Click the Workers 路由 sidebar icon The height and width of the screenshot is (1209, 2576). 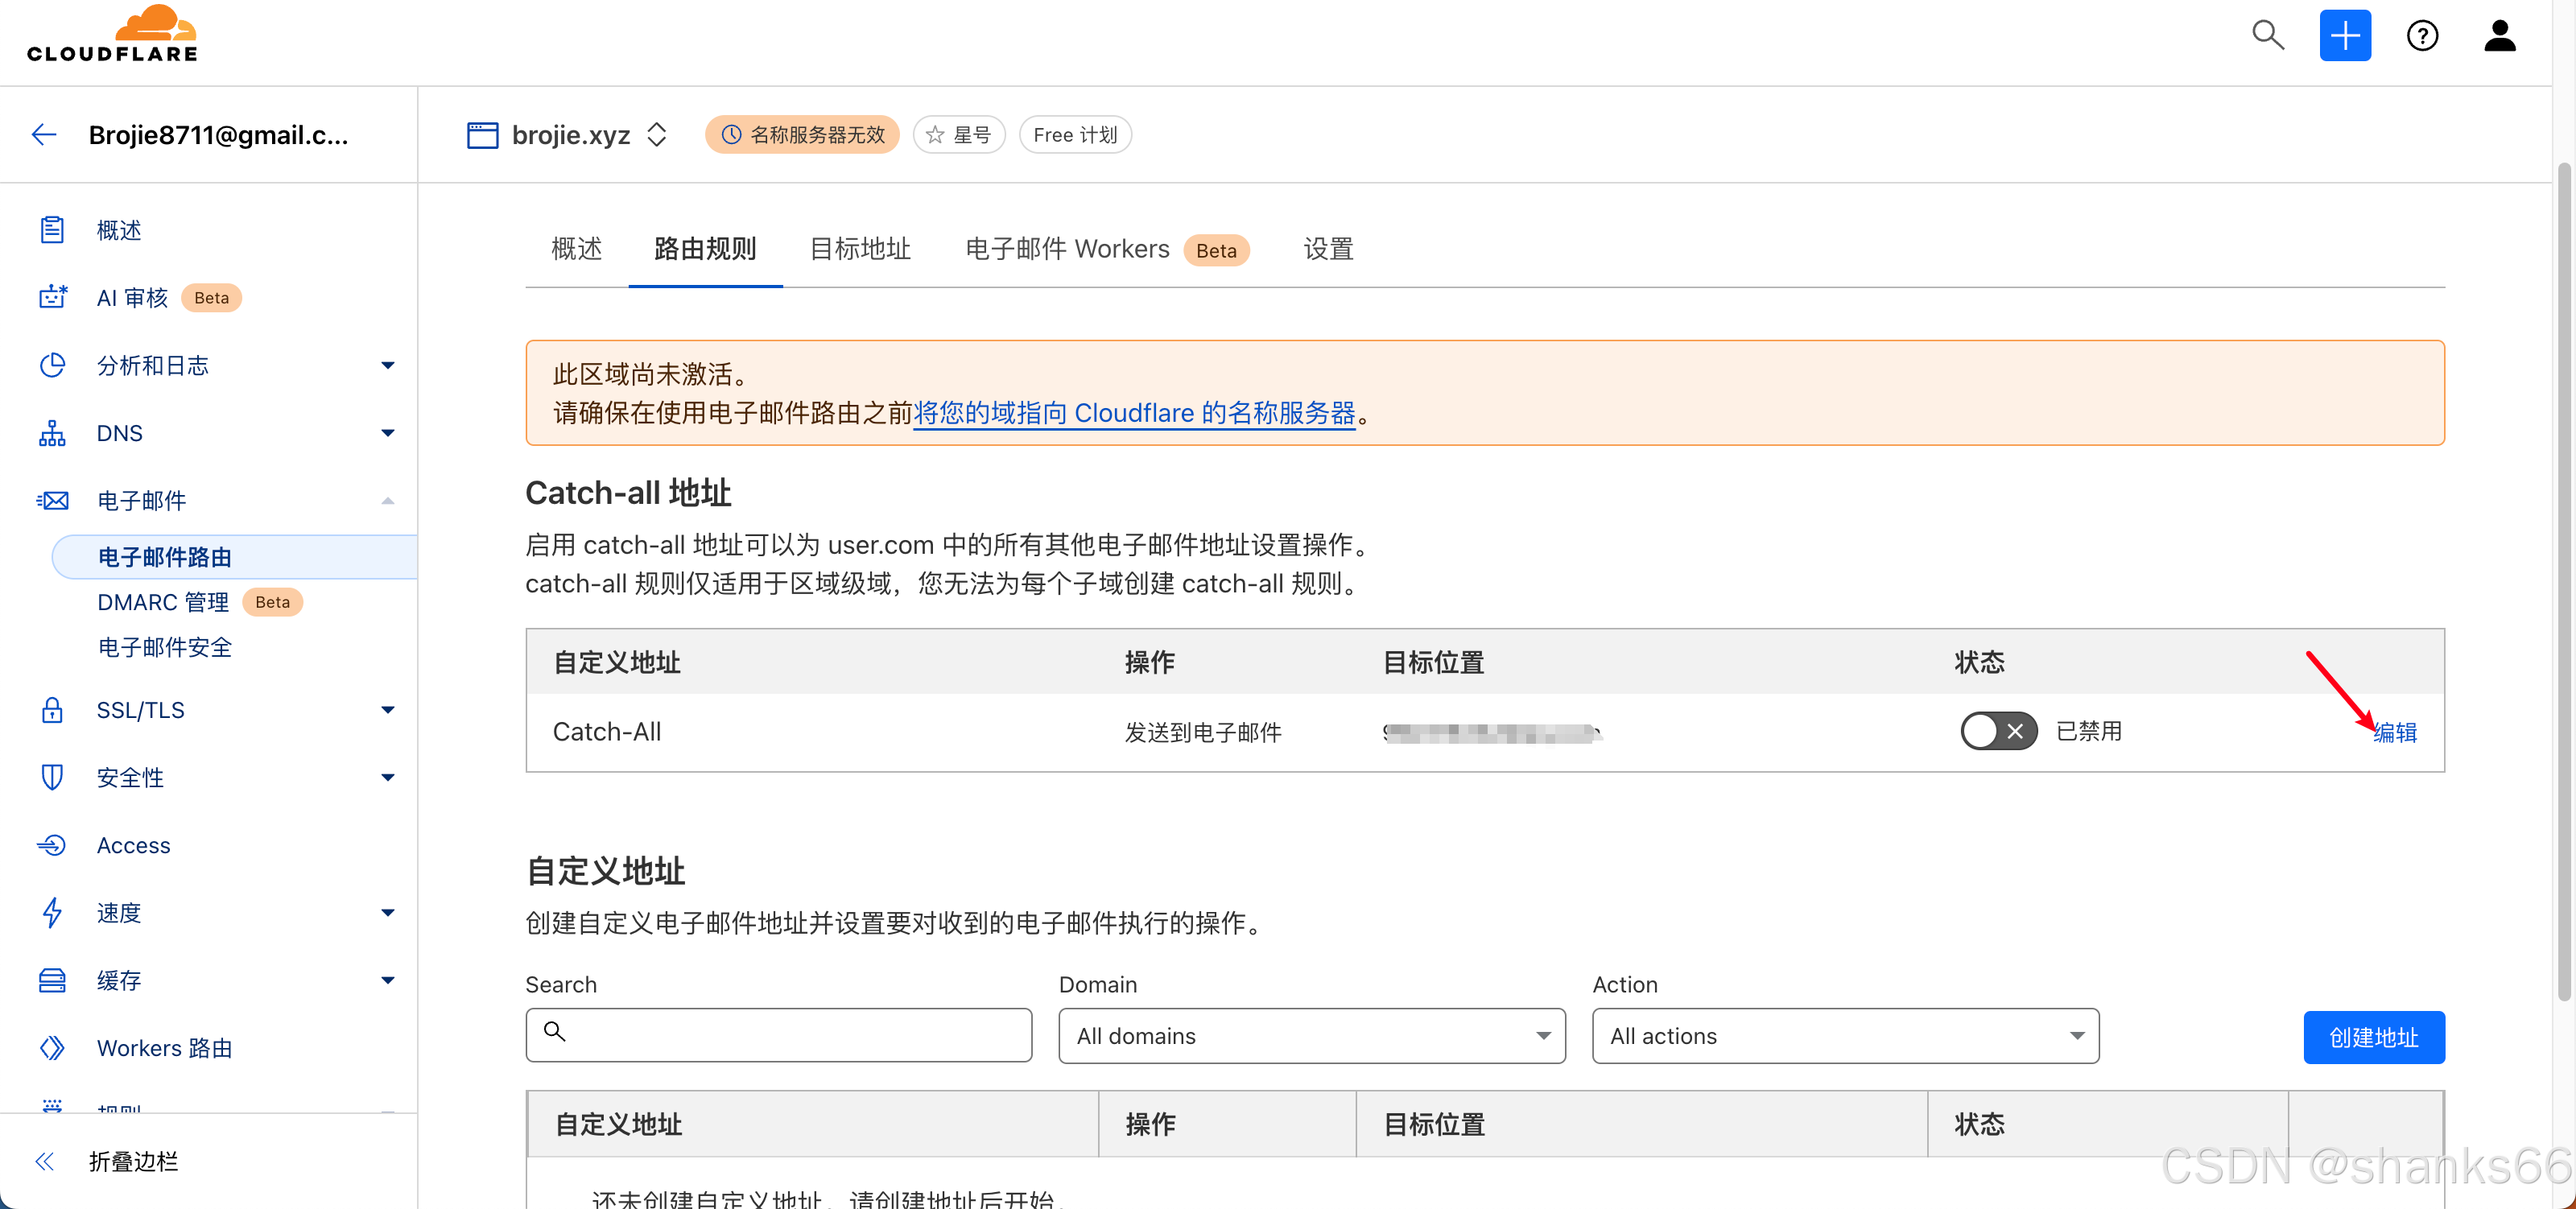tap(52, 1047)
